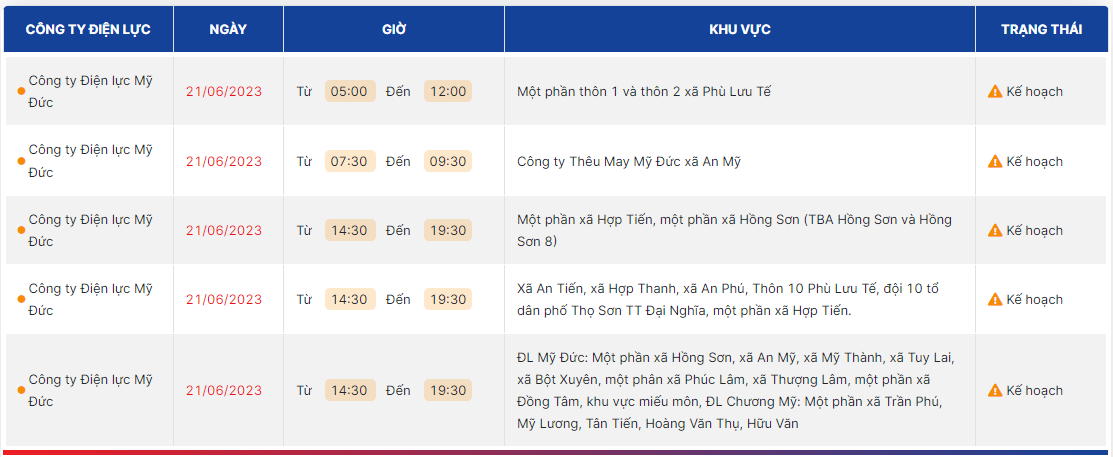1113x457 pixels.
Task: Click the 12:00 end time badge
Action: click(448, 92)
